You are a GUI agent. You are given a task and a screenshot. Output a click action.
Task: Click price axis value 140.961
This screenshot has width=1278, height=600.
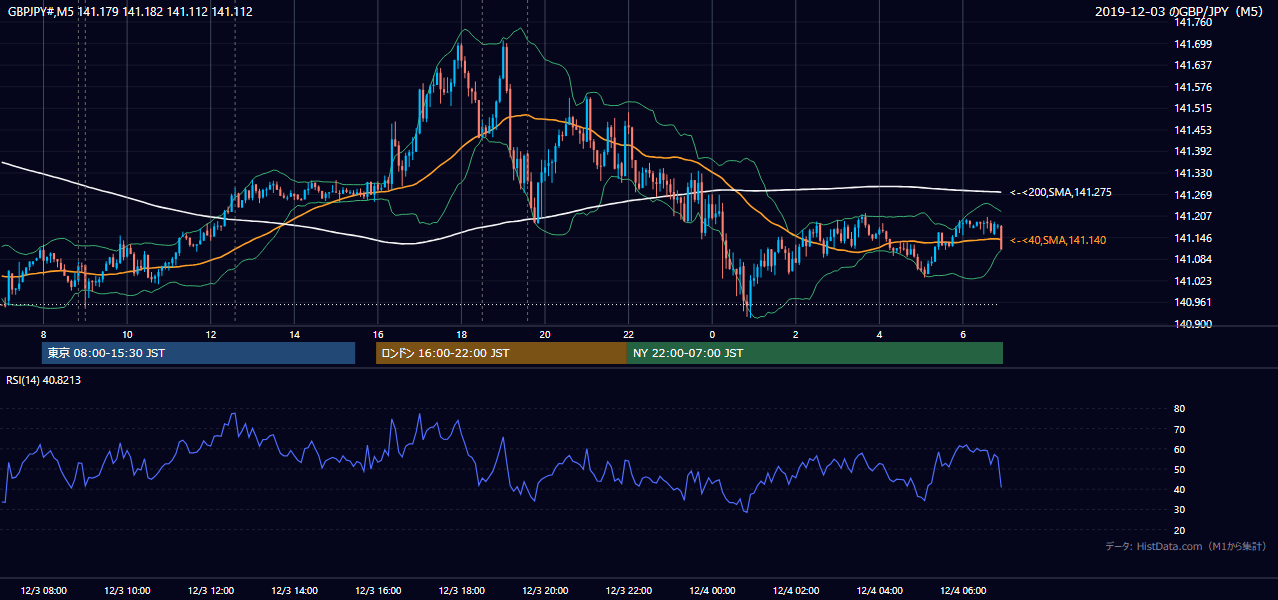pos(1192,302)
